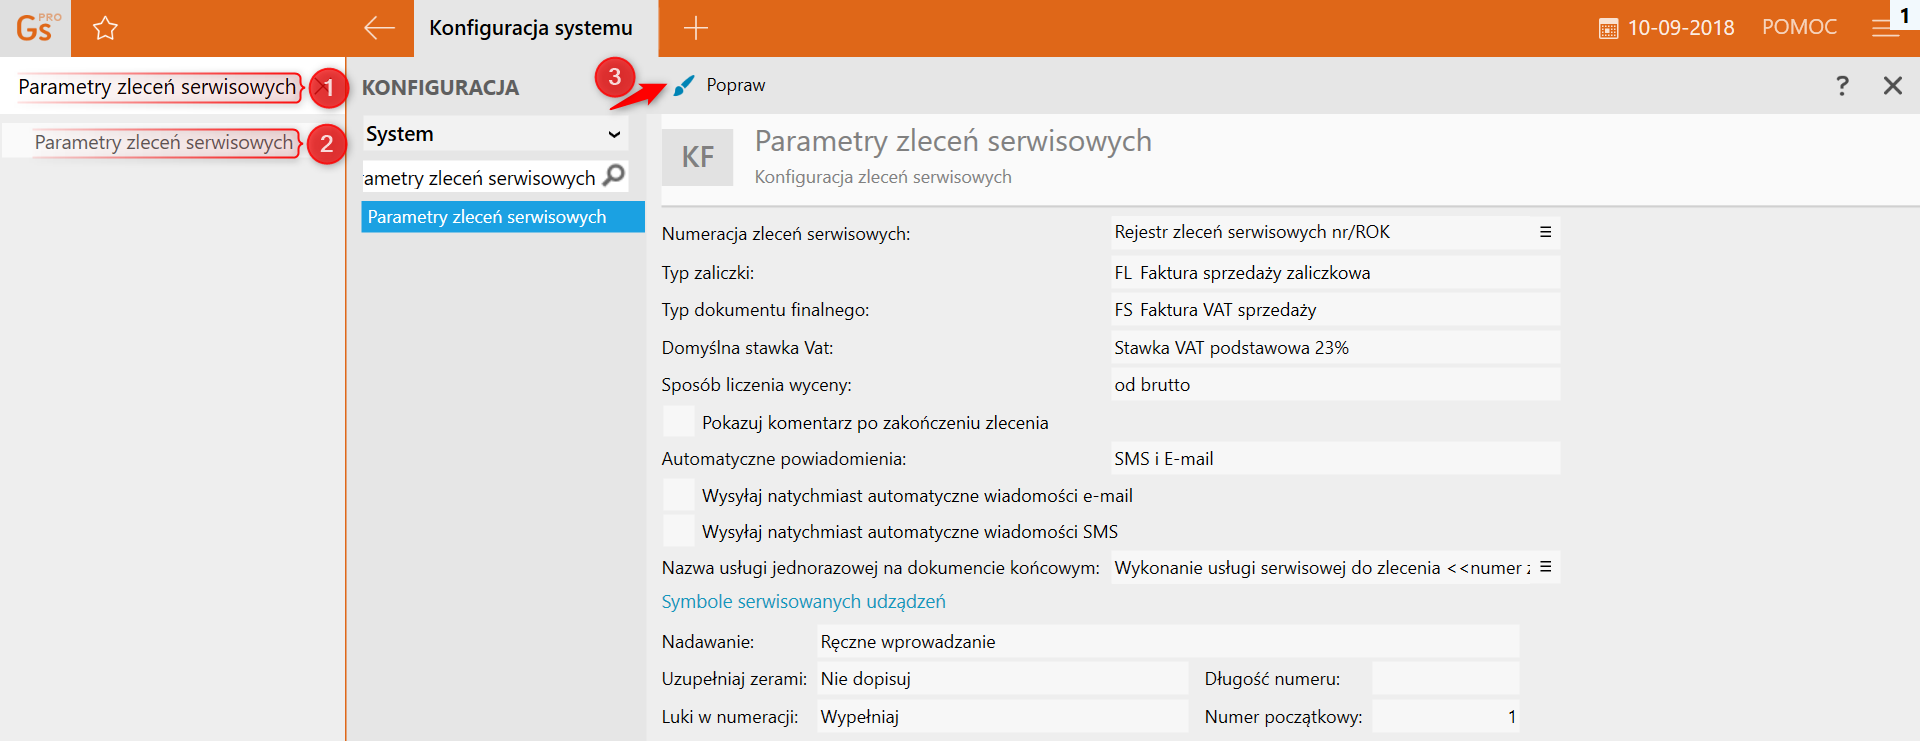Open Typ dokumentu finalnego field

1335,310
